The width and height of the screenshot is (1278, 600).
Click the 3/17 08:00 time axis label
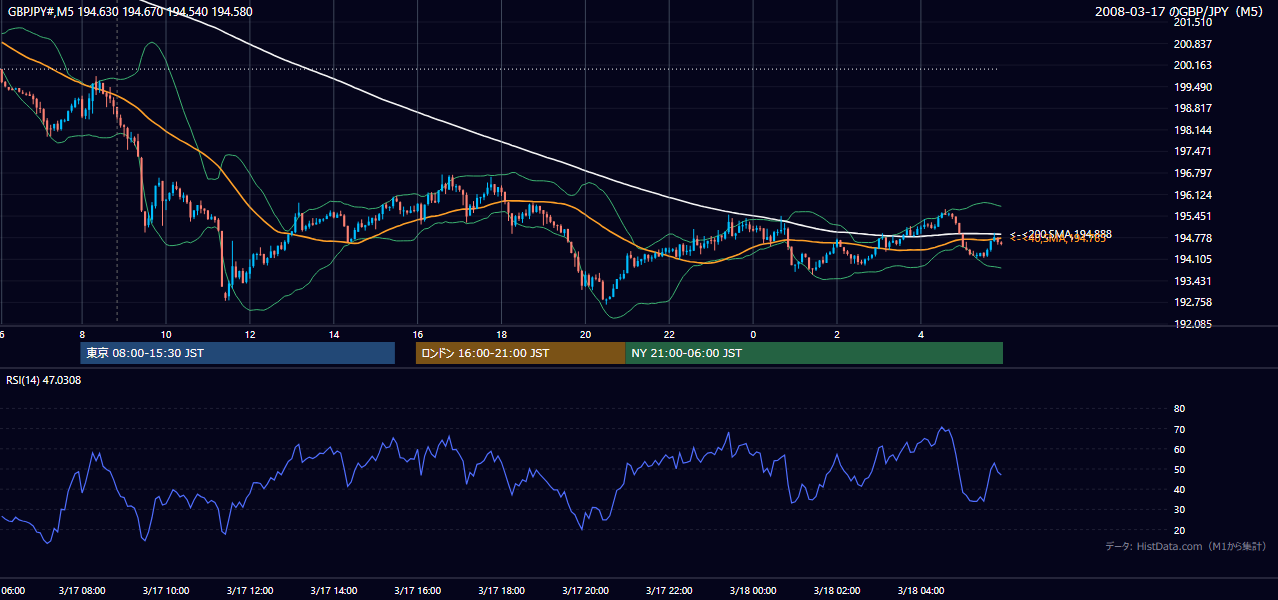click(x=82, y=590)
